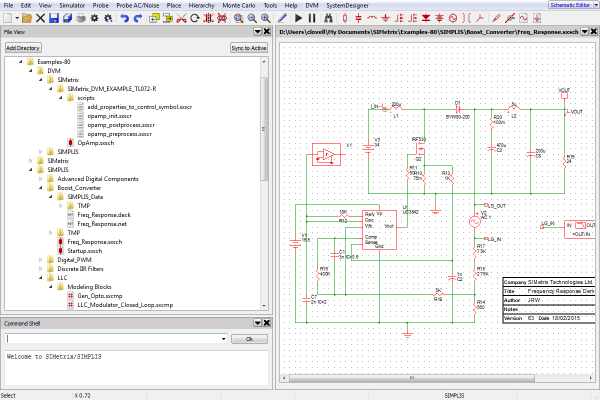
Task: Click the plain gear icon in the toolbar
Action: pos(94,18)
